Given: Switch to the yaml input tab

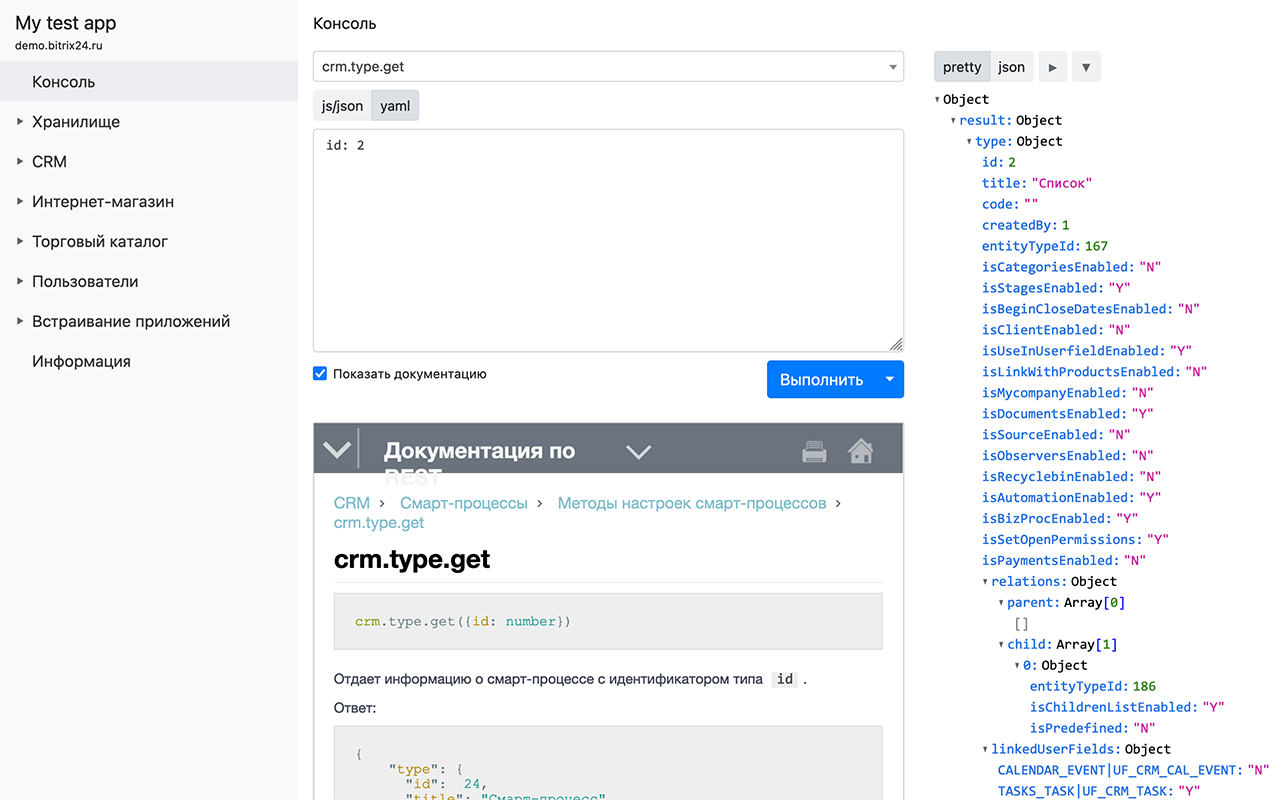Looking at the screenshot, I should (395, 106).
